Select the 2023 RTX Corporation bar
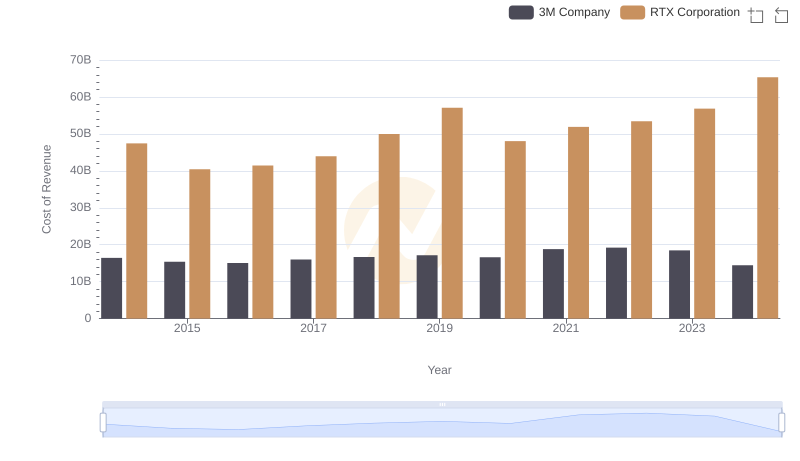 coord(705,213)
